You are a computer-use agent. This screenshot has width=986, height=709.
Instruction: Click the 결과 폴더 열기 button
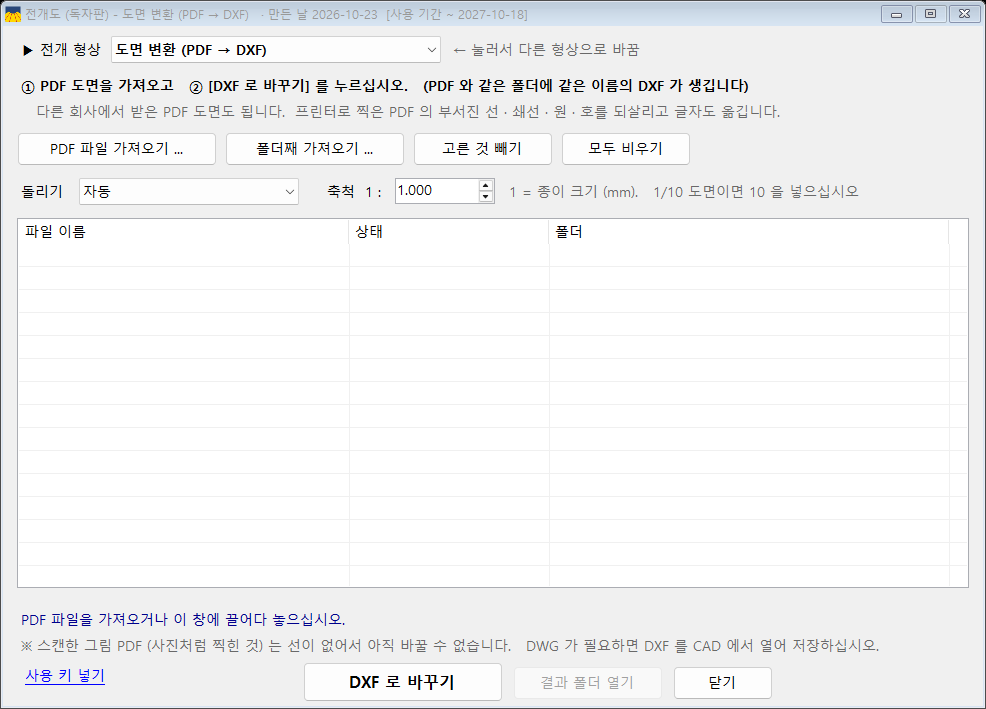point(587,683)
